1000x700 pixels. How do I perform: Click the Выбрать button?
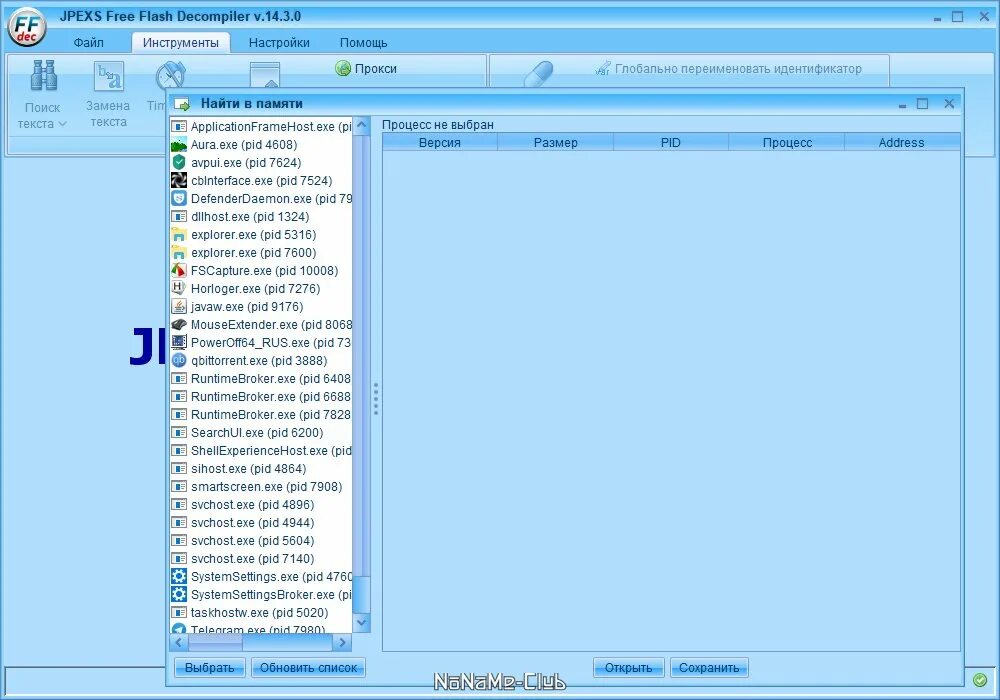tap(209, 667)
